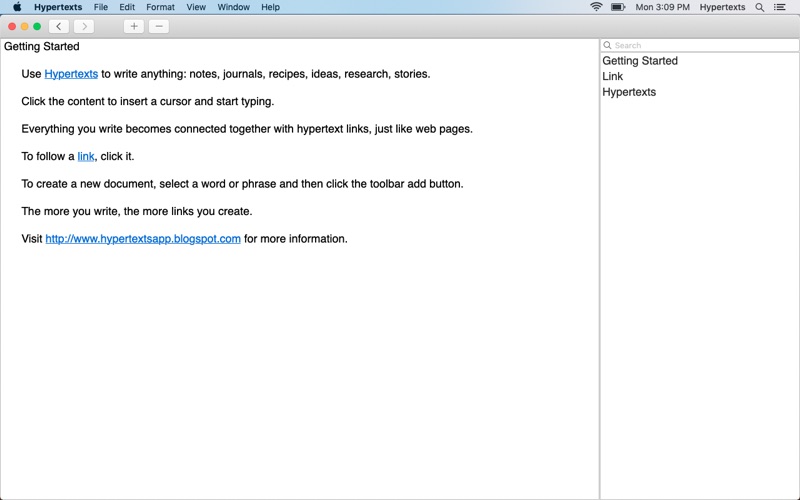Open the Format menu
Viewport: 800px width, 500px height.
point(160,7)
